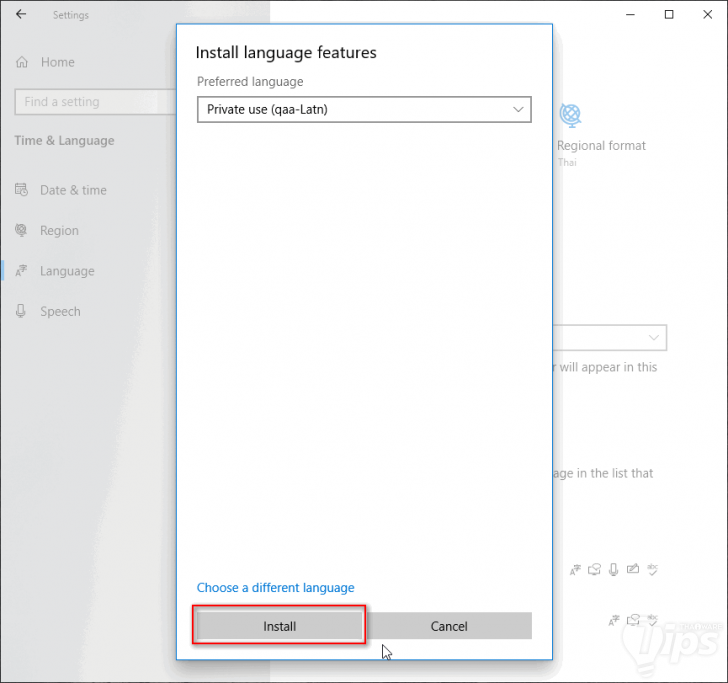Expand the Preferred language dropdown

(x=364, y=110)
